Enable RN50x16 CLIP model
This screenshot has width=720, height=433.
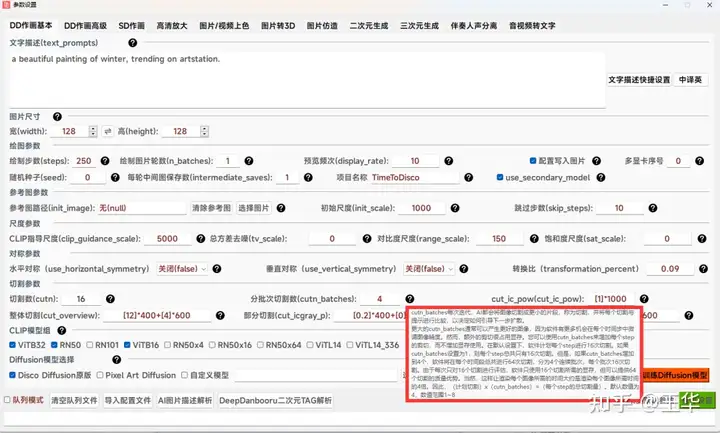(x=212, y=345)
